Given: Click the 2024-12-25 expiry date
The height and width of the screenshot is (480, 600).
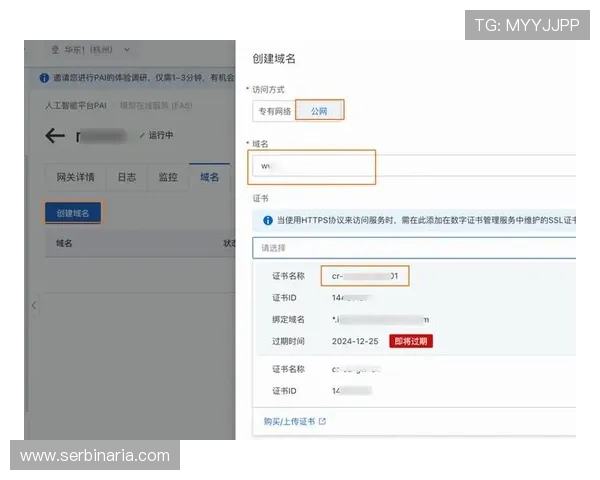Looking at the screenshot, I should (355, 341).
